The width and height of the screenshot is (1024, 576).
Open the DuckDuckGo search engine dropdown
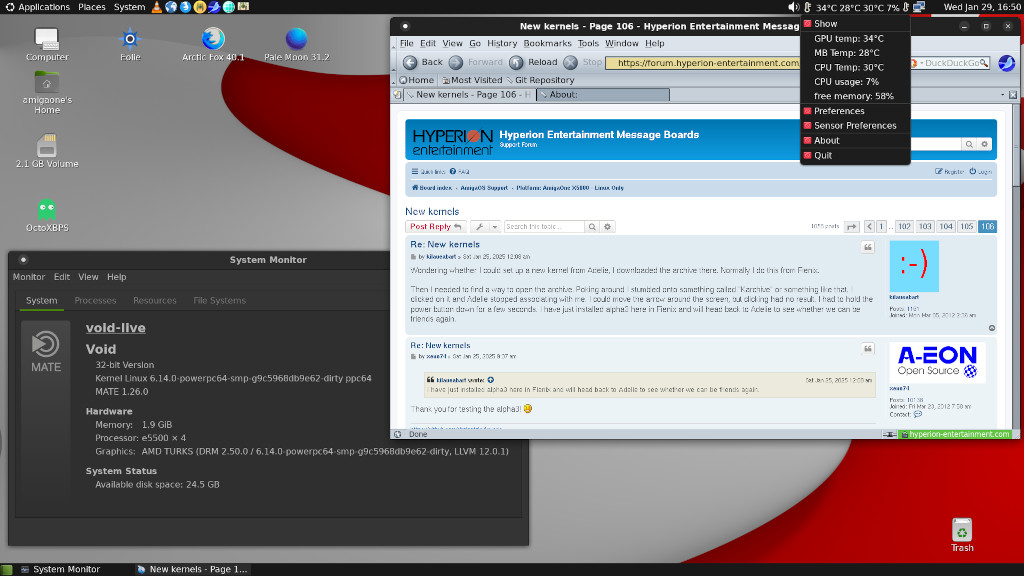point(916,63)
